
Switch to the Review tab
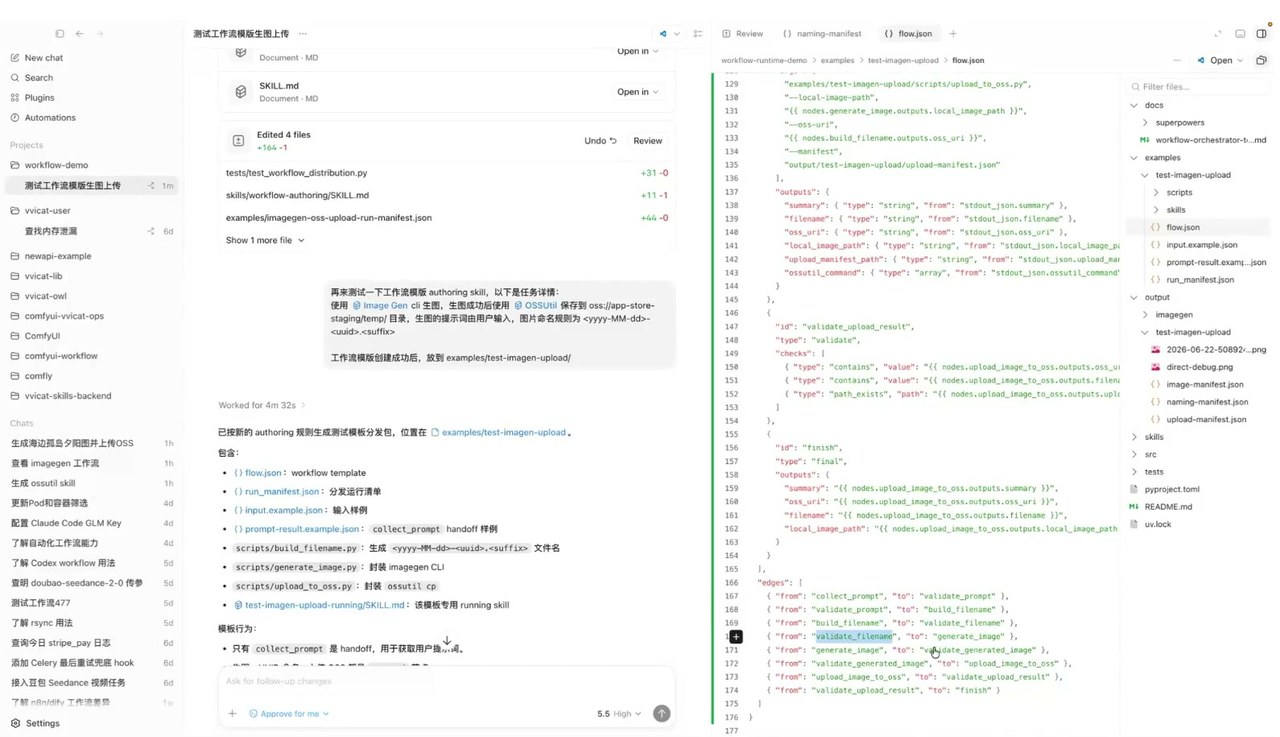pos(743,34)
